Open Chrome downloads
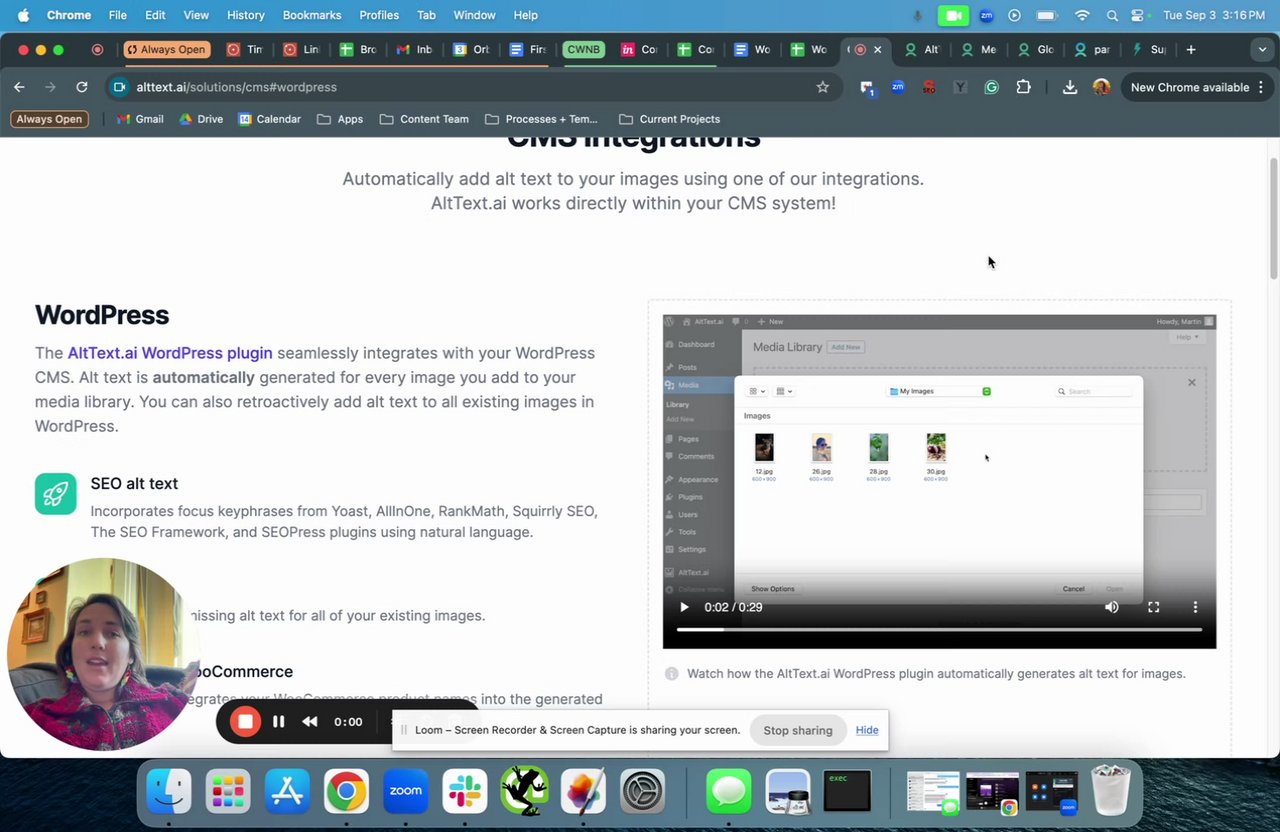The image size is (1280, 832). coord(1069,87)
